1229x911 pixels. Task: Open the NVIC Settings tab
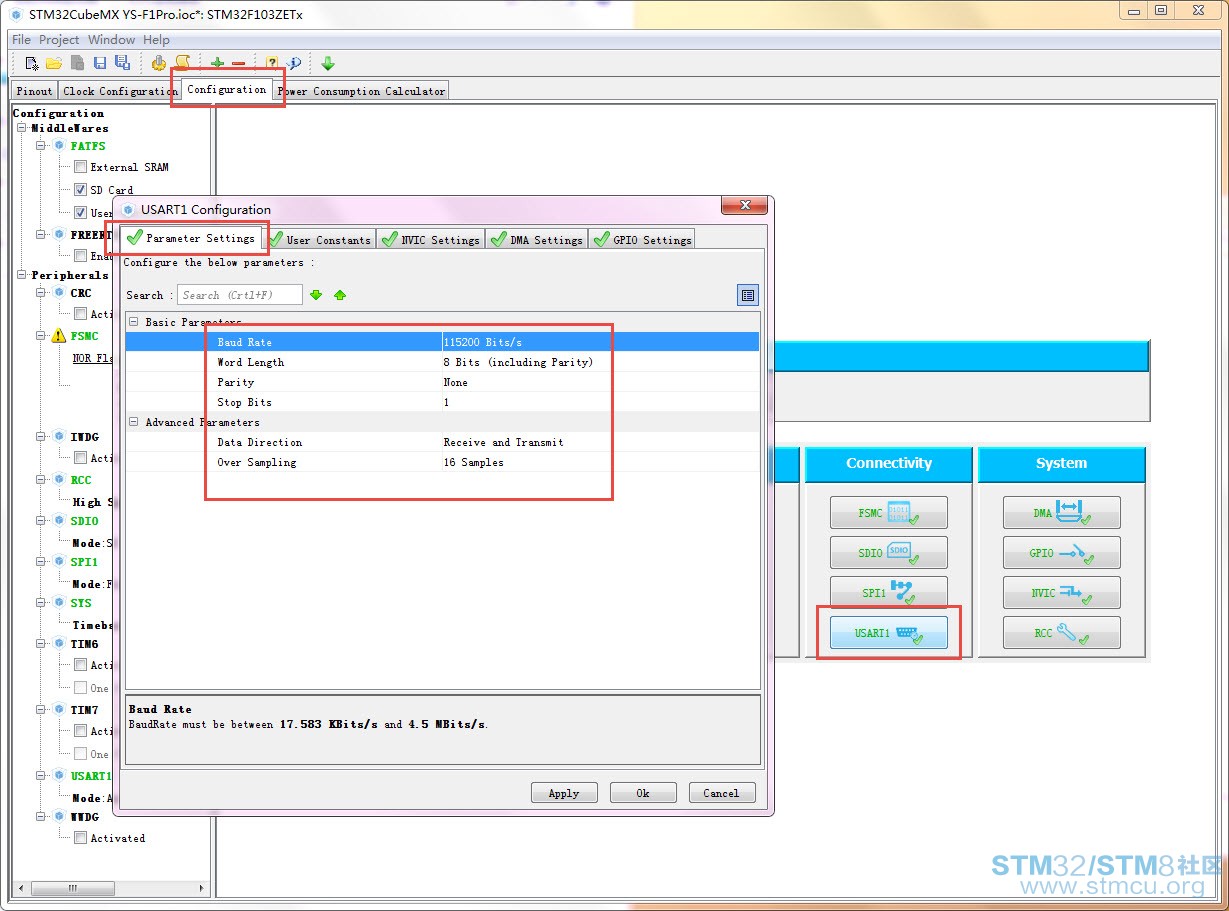(x=431, y=239)
